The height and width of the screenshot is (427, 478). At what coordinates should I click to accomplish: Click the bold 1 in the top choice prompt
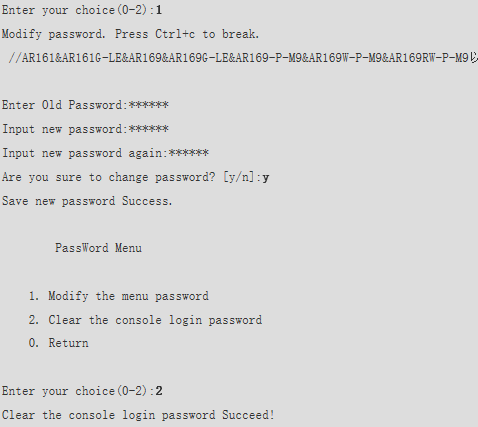pos(159,10)
